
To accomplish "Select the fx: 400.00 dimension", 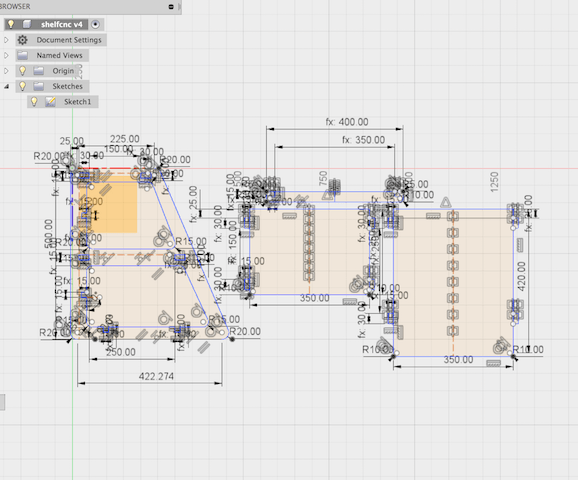I will click(x=347, y=122).
